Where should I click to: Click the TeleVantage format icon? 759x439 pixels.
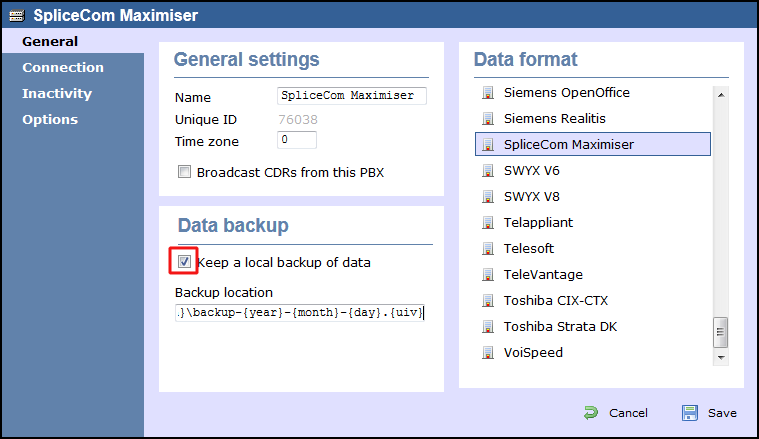pyautogui.click(x=488, y=275)
